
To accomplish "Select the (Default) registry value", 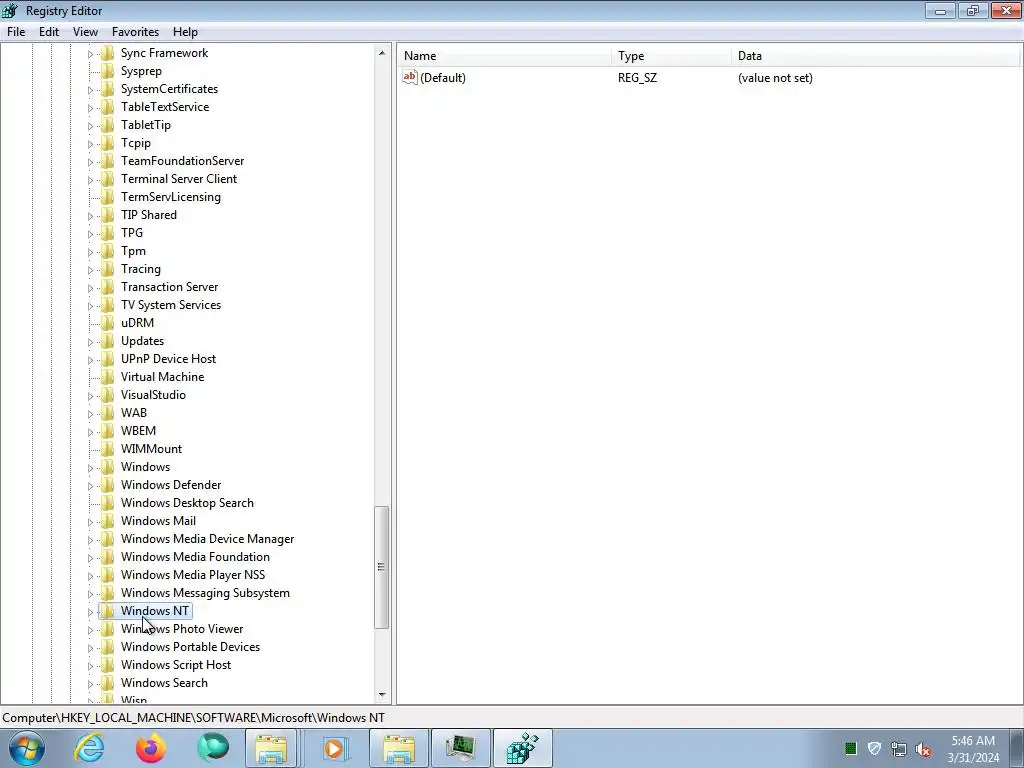I will [x=443, y=78].
